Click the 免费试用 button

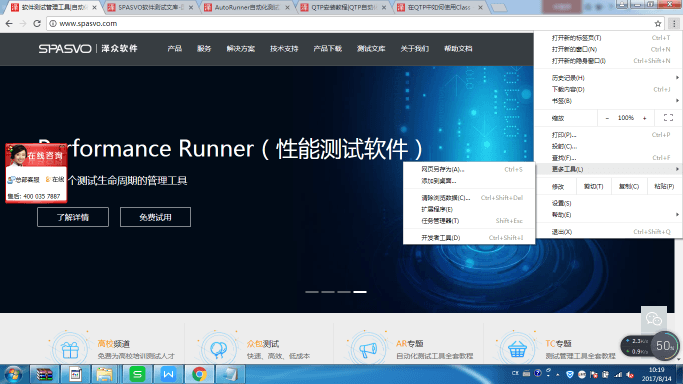(156, 217)
